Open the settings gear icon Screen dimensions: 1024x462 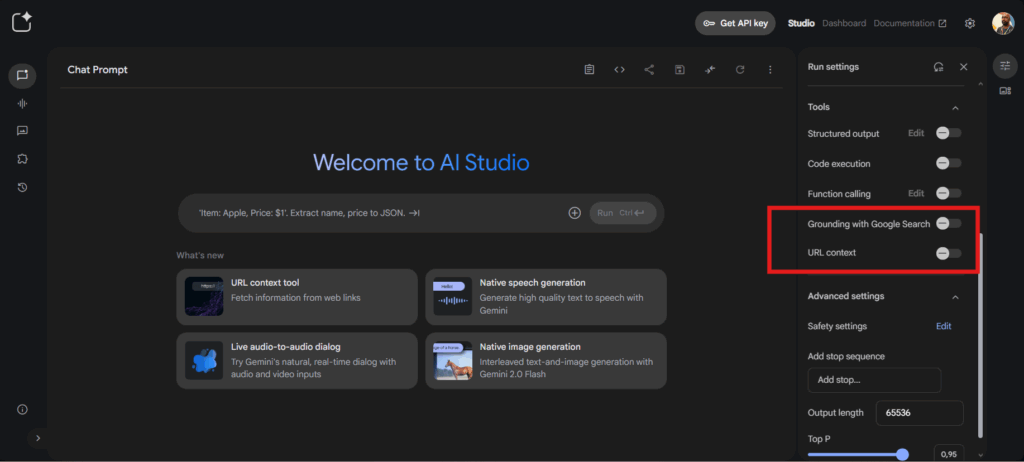pos(970,24)
